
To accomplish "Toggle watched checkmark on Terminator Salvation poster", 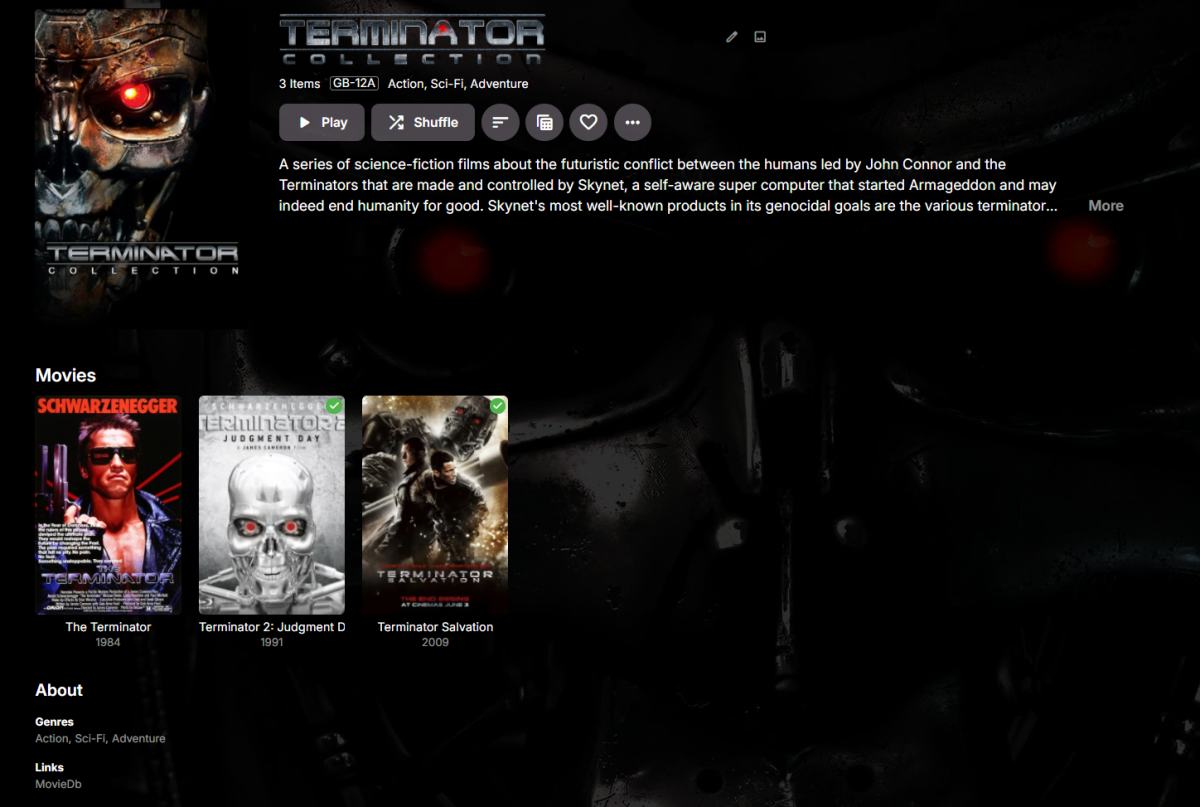I will tap(497, 406).
